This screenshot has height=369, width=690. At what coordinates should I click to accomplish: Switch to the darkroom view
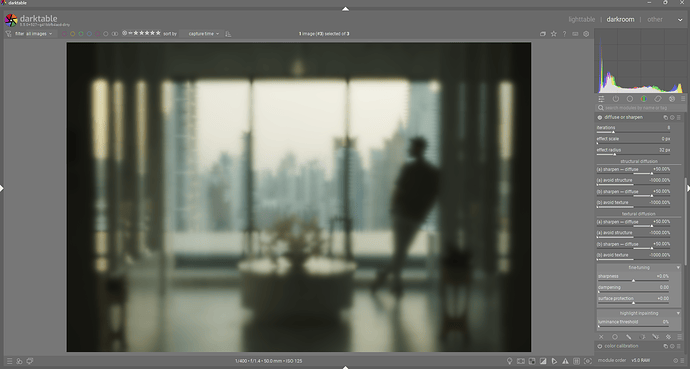(x=620, y=19)
